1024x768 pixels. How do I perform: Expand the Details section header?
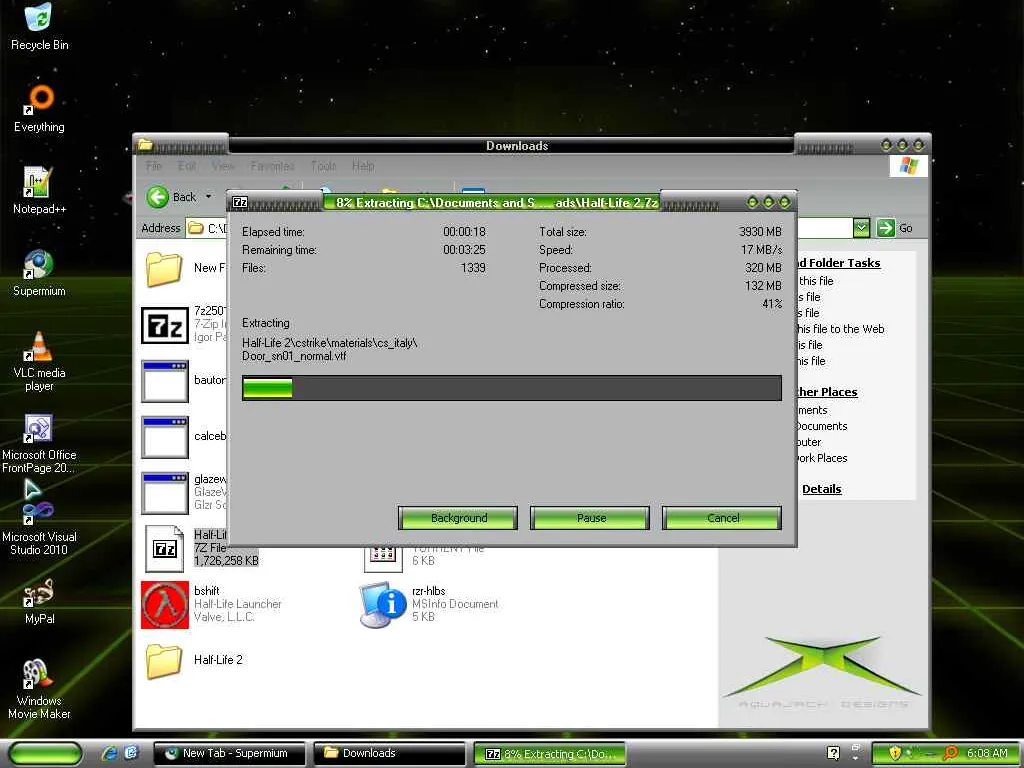[x=822, y=489]
